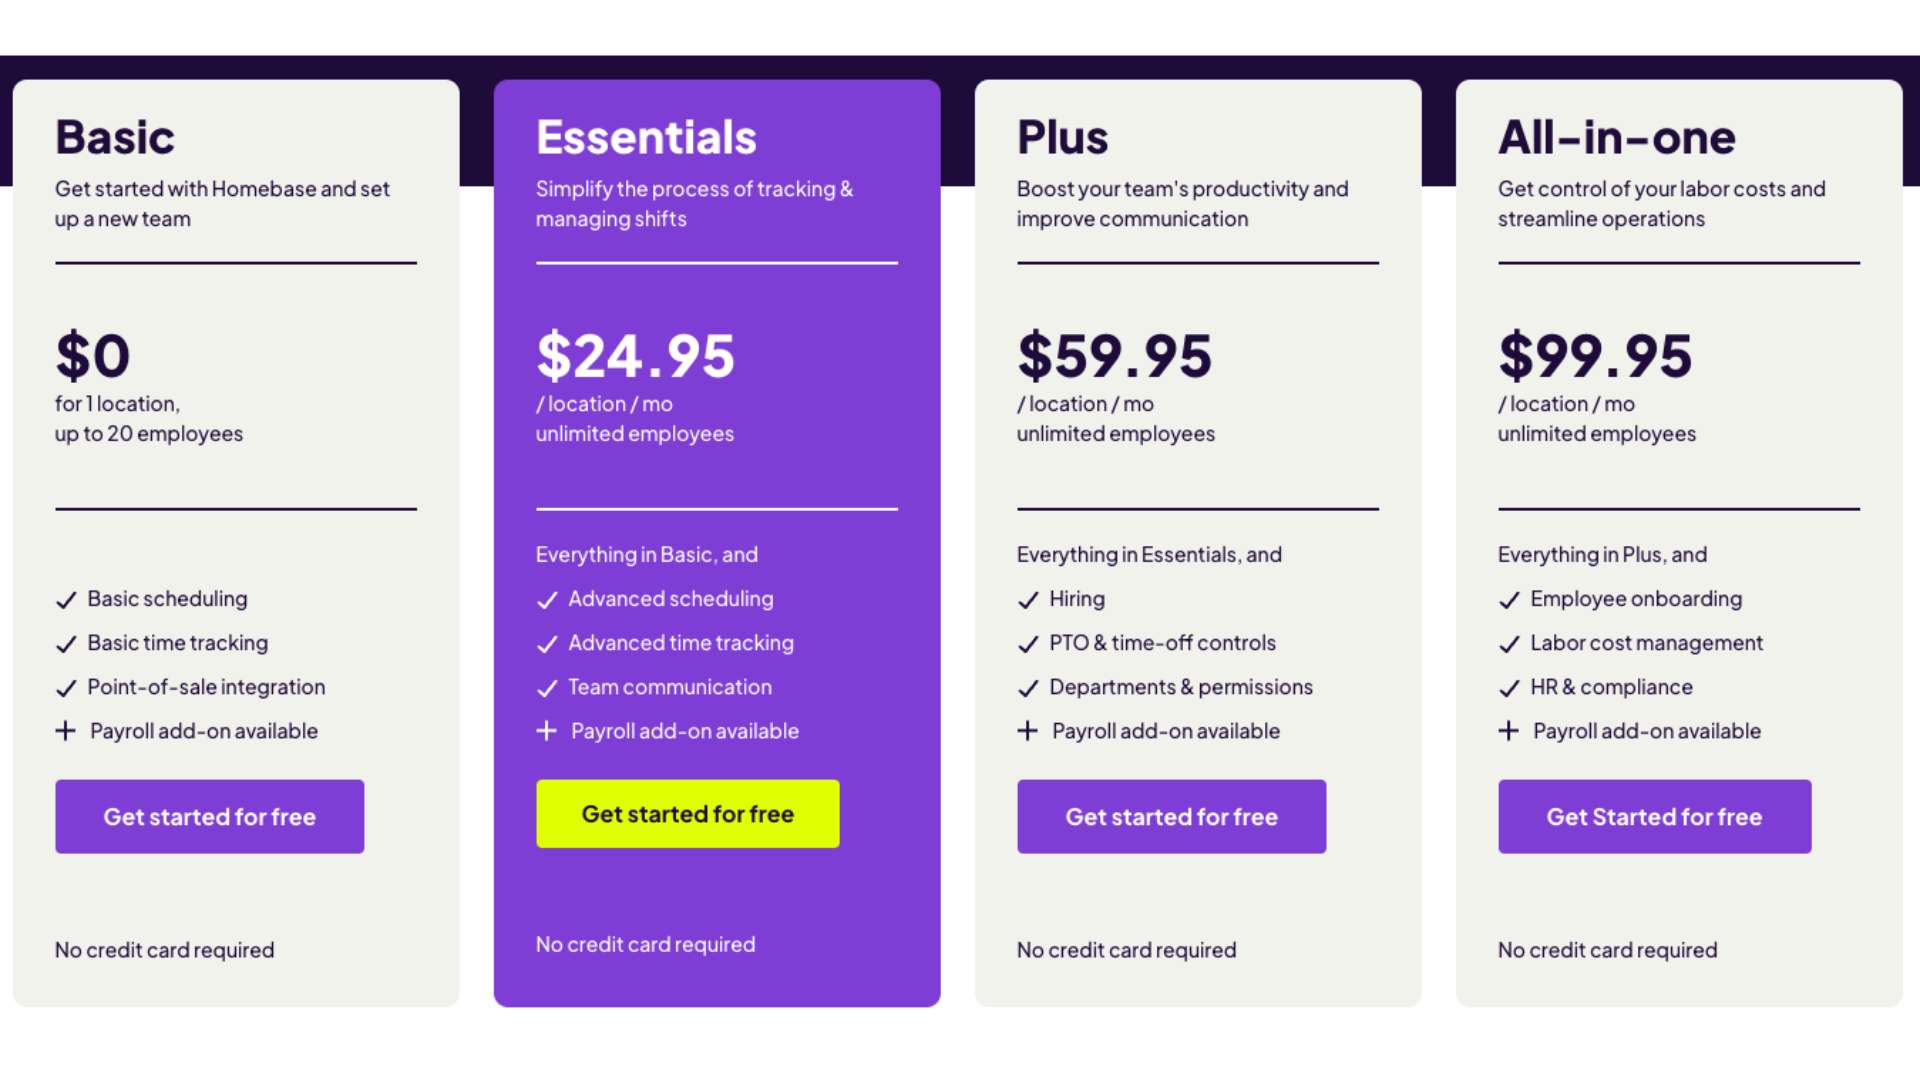Click the checkmark beside Basic scheduling
The height and width of the screenshot is (1080, 1920).
coord(66,600)
